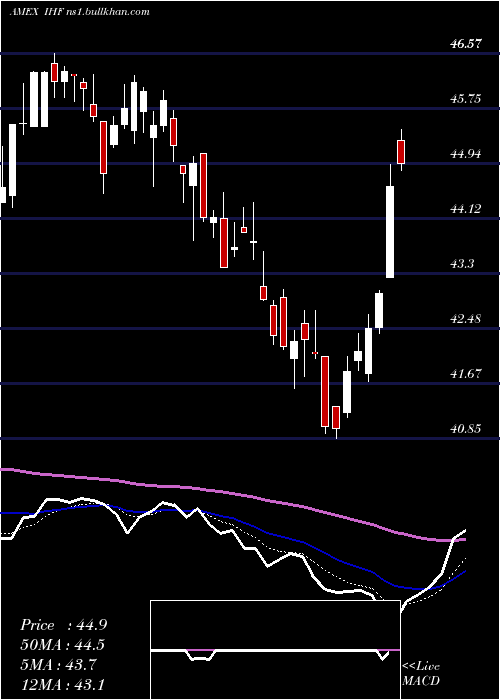Click the 44.12 price level label

click(466, 208)
